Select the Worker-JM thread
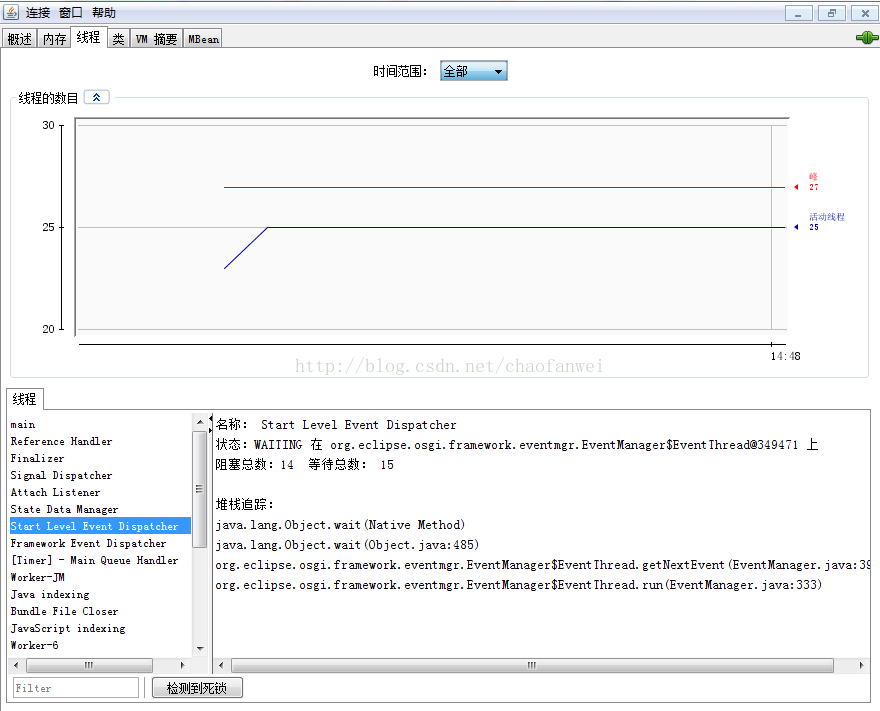This screenshot has height=711, width=880. click(100, 577)
